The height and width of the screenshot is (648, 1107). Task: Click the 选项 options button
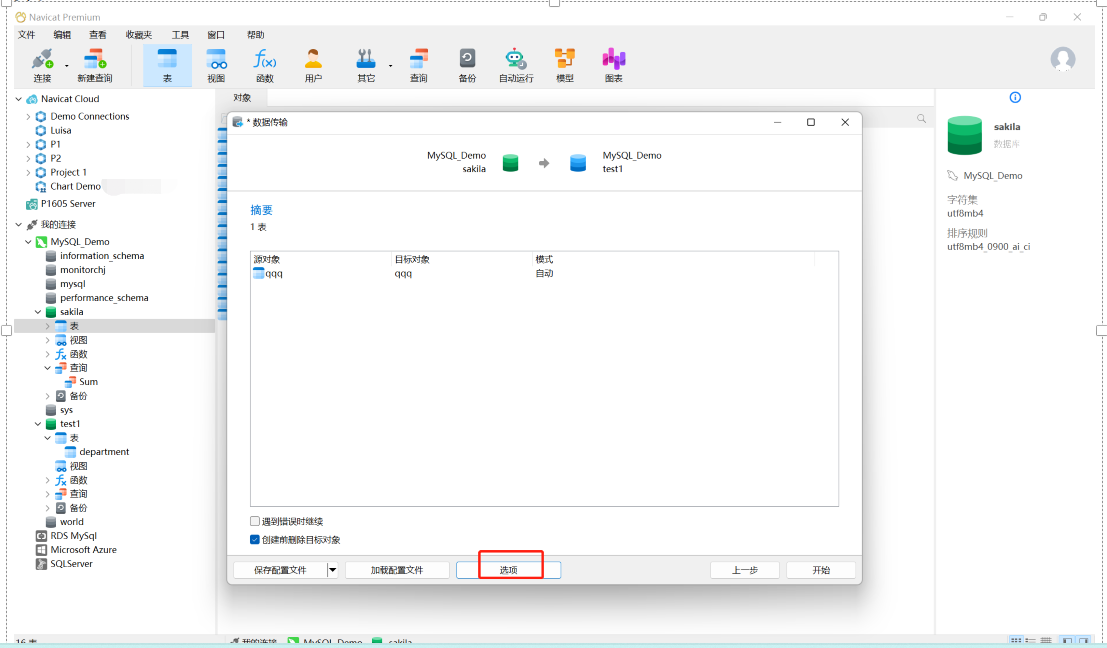tap(508, 570)
